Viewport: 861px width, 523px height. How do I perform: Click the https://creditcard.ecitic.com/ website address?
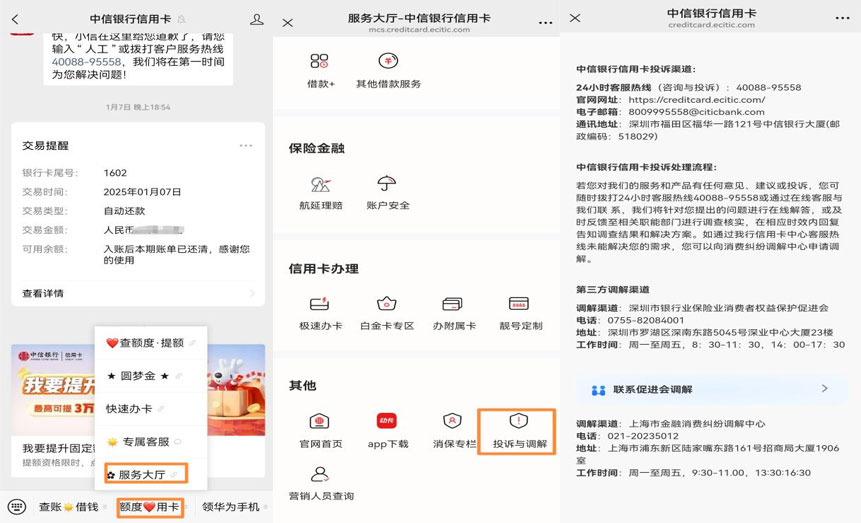(697, 100)
